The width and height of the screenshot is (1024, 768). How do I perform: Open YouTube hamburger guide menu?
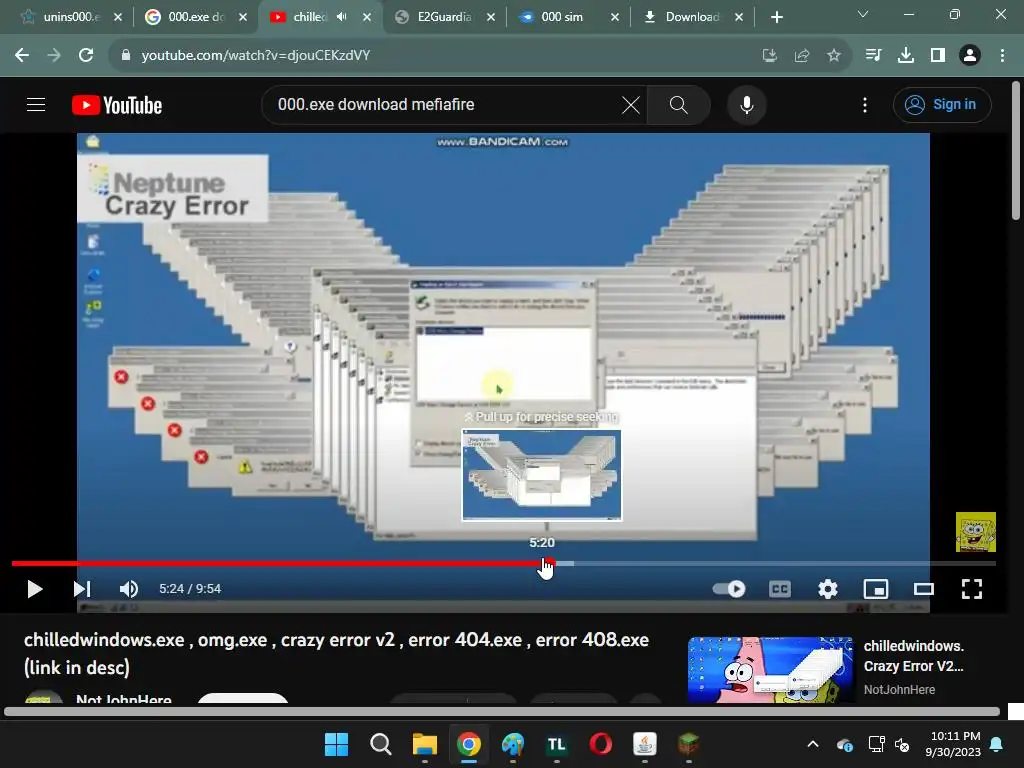(x=36, y=104)
